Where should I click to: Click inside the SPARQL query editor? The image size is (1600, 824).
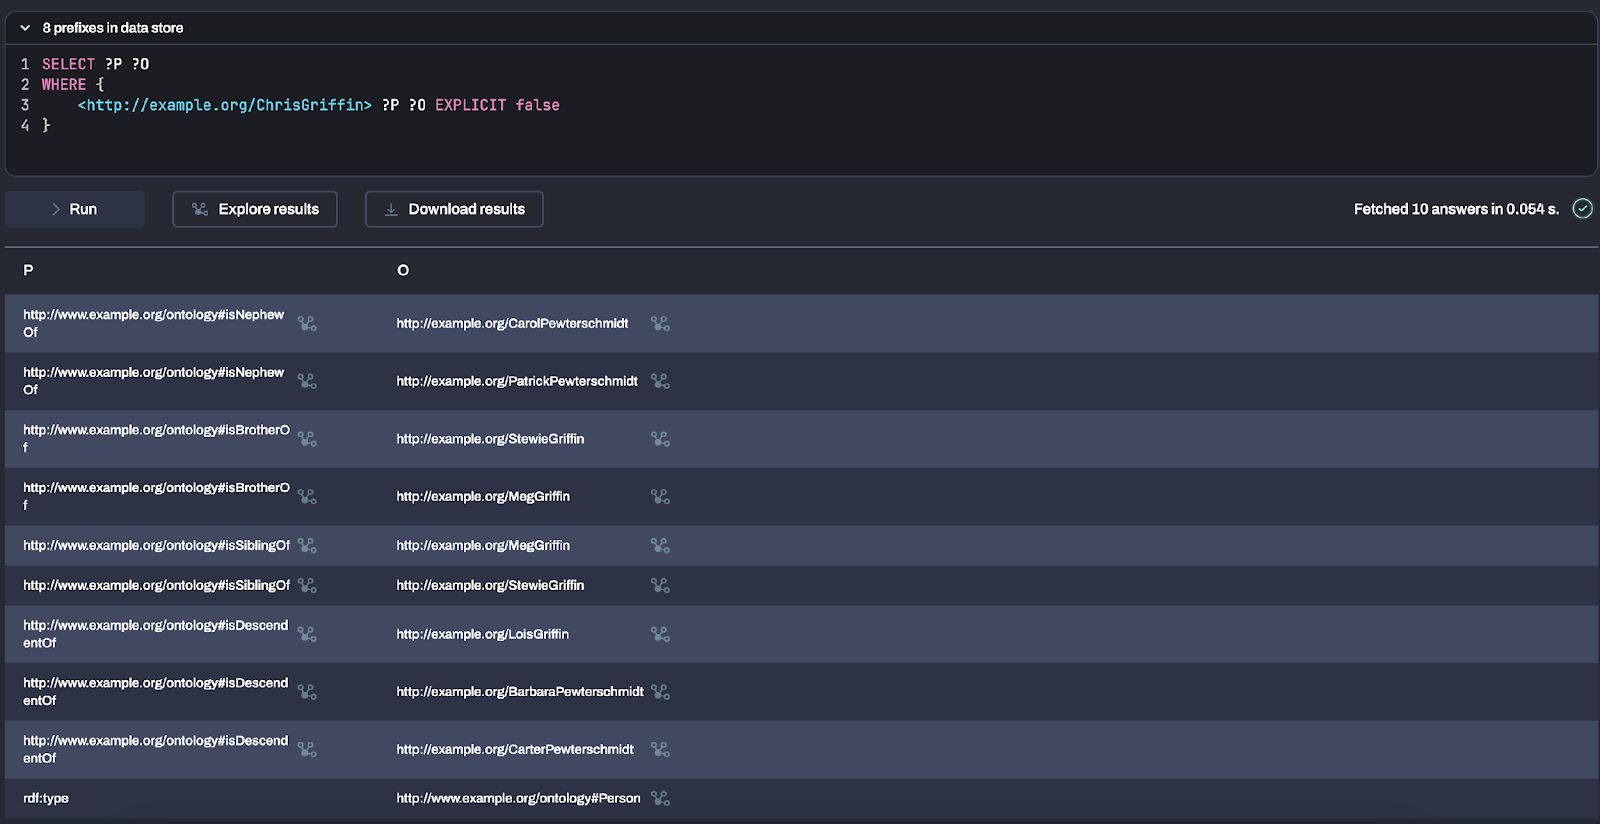(800, 140)
